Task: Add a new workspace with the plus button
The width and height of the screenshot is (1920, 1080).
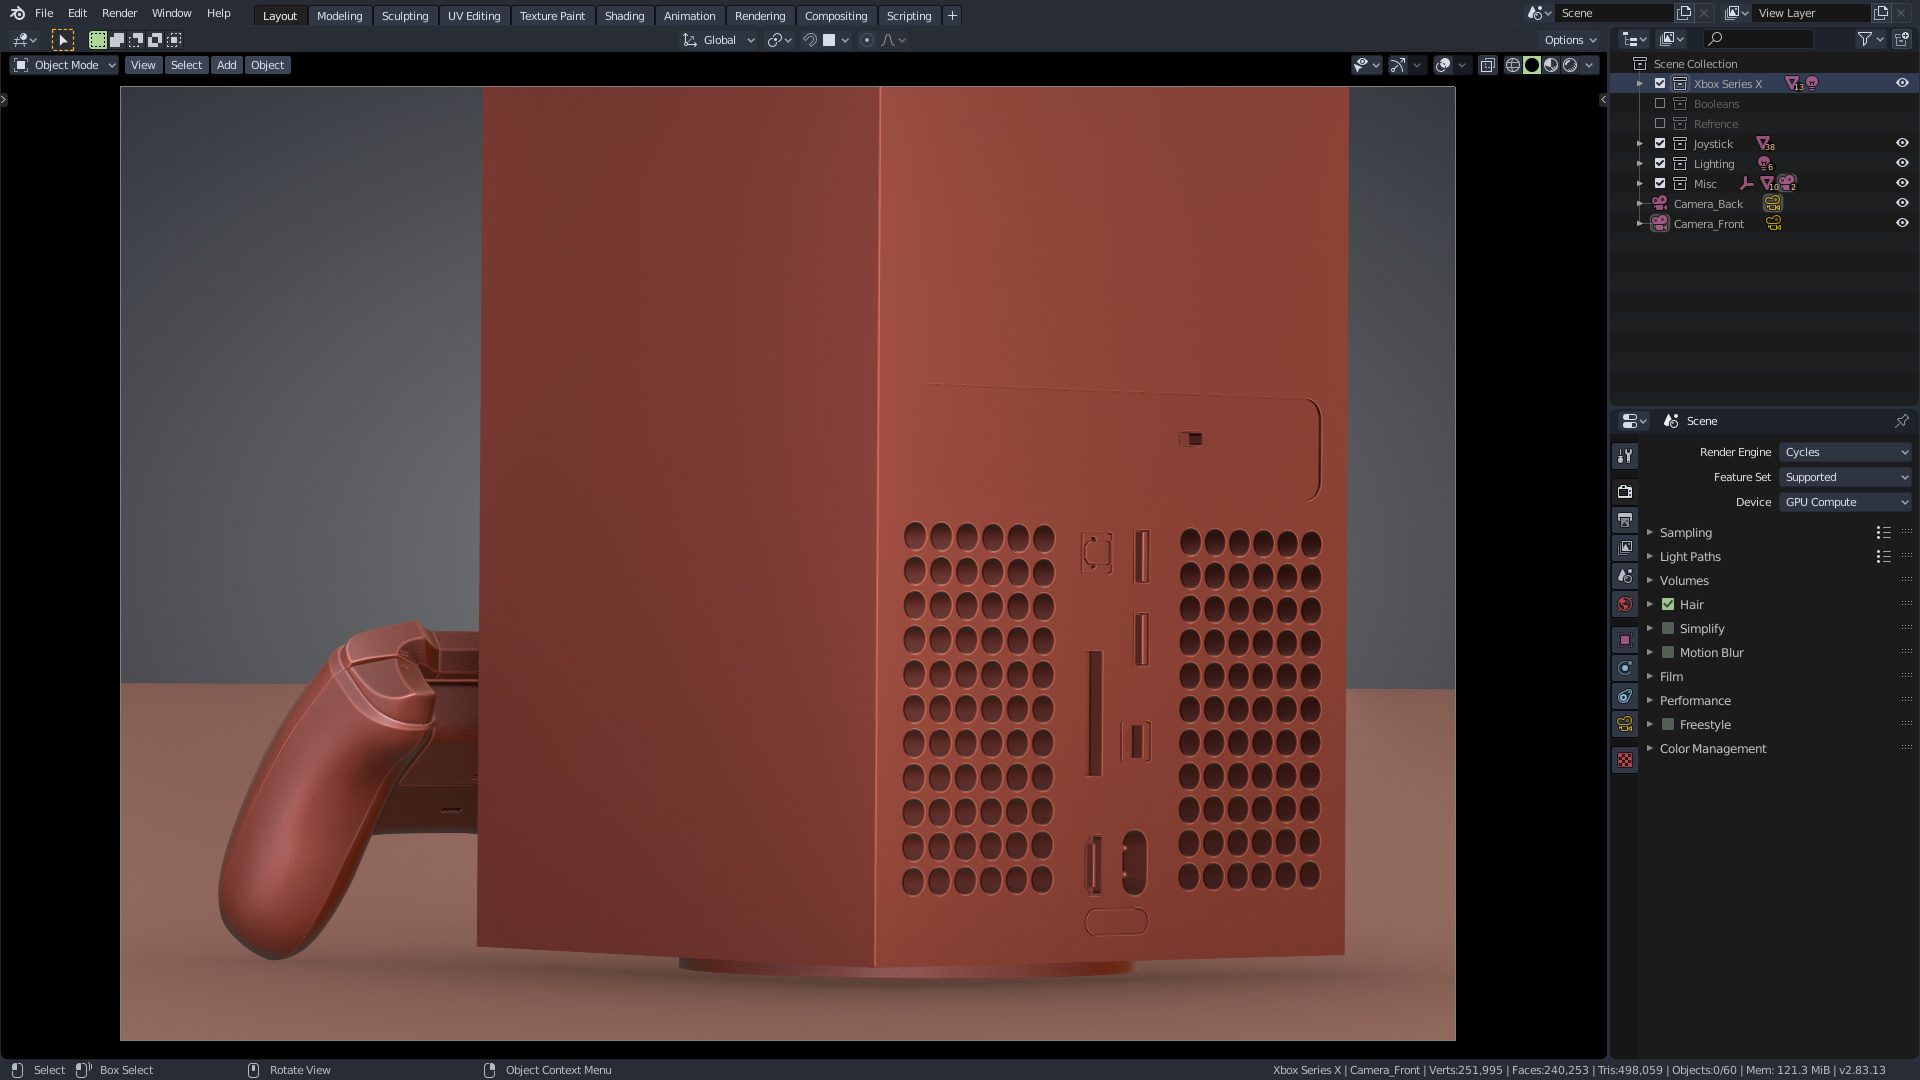Action: pos(951,15)
